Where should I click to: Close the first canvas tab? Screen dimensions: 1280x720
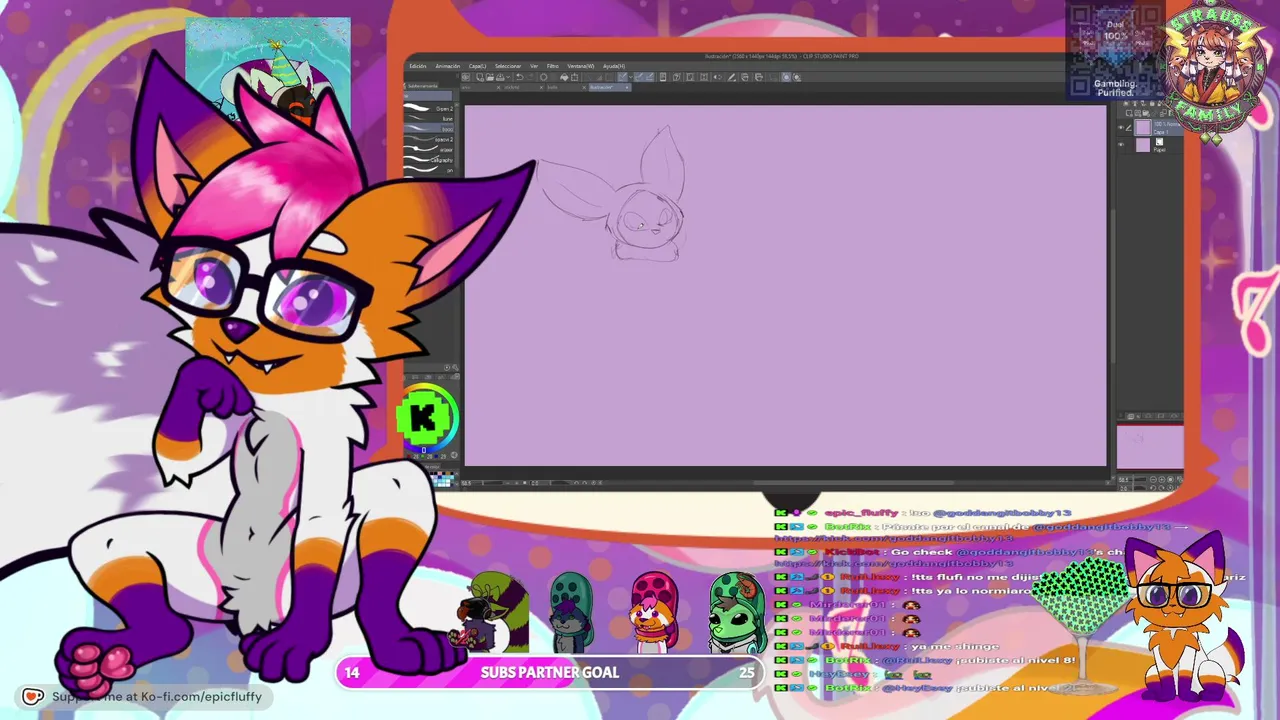coord(497,87)
